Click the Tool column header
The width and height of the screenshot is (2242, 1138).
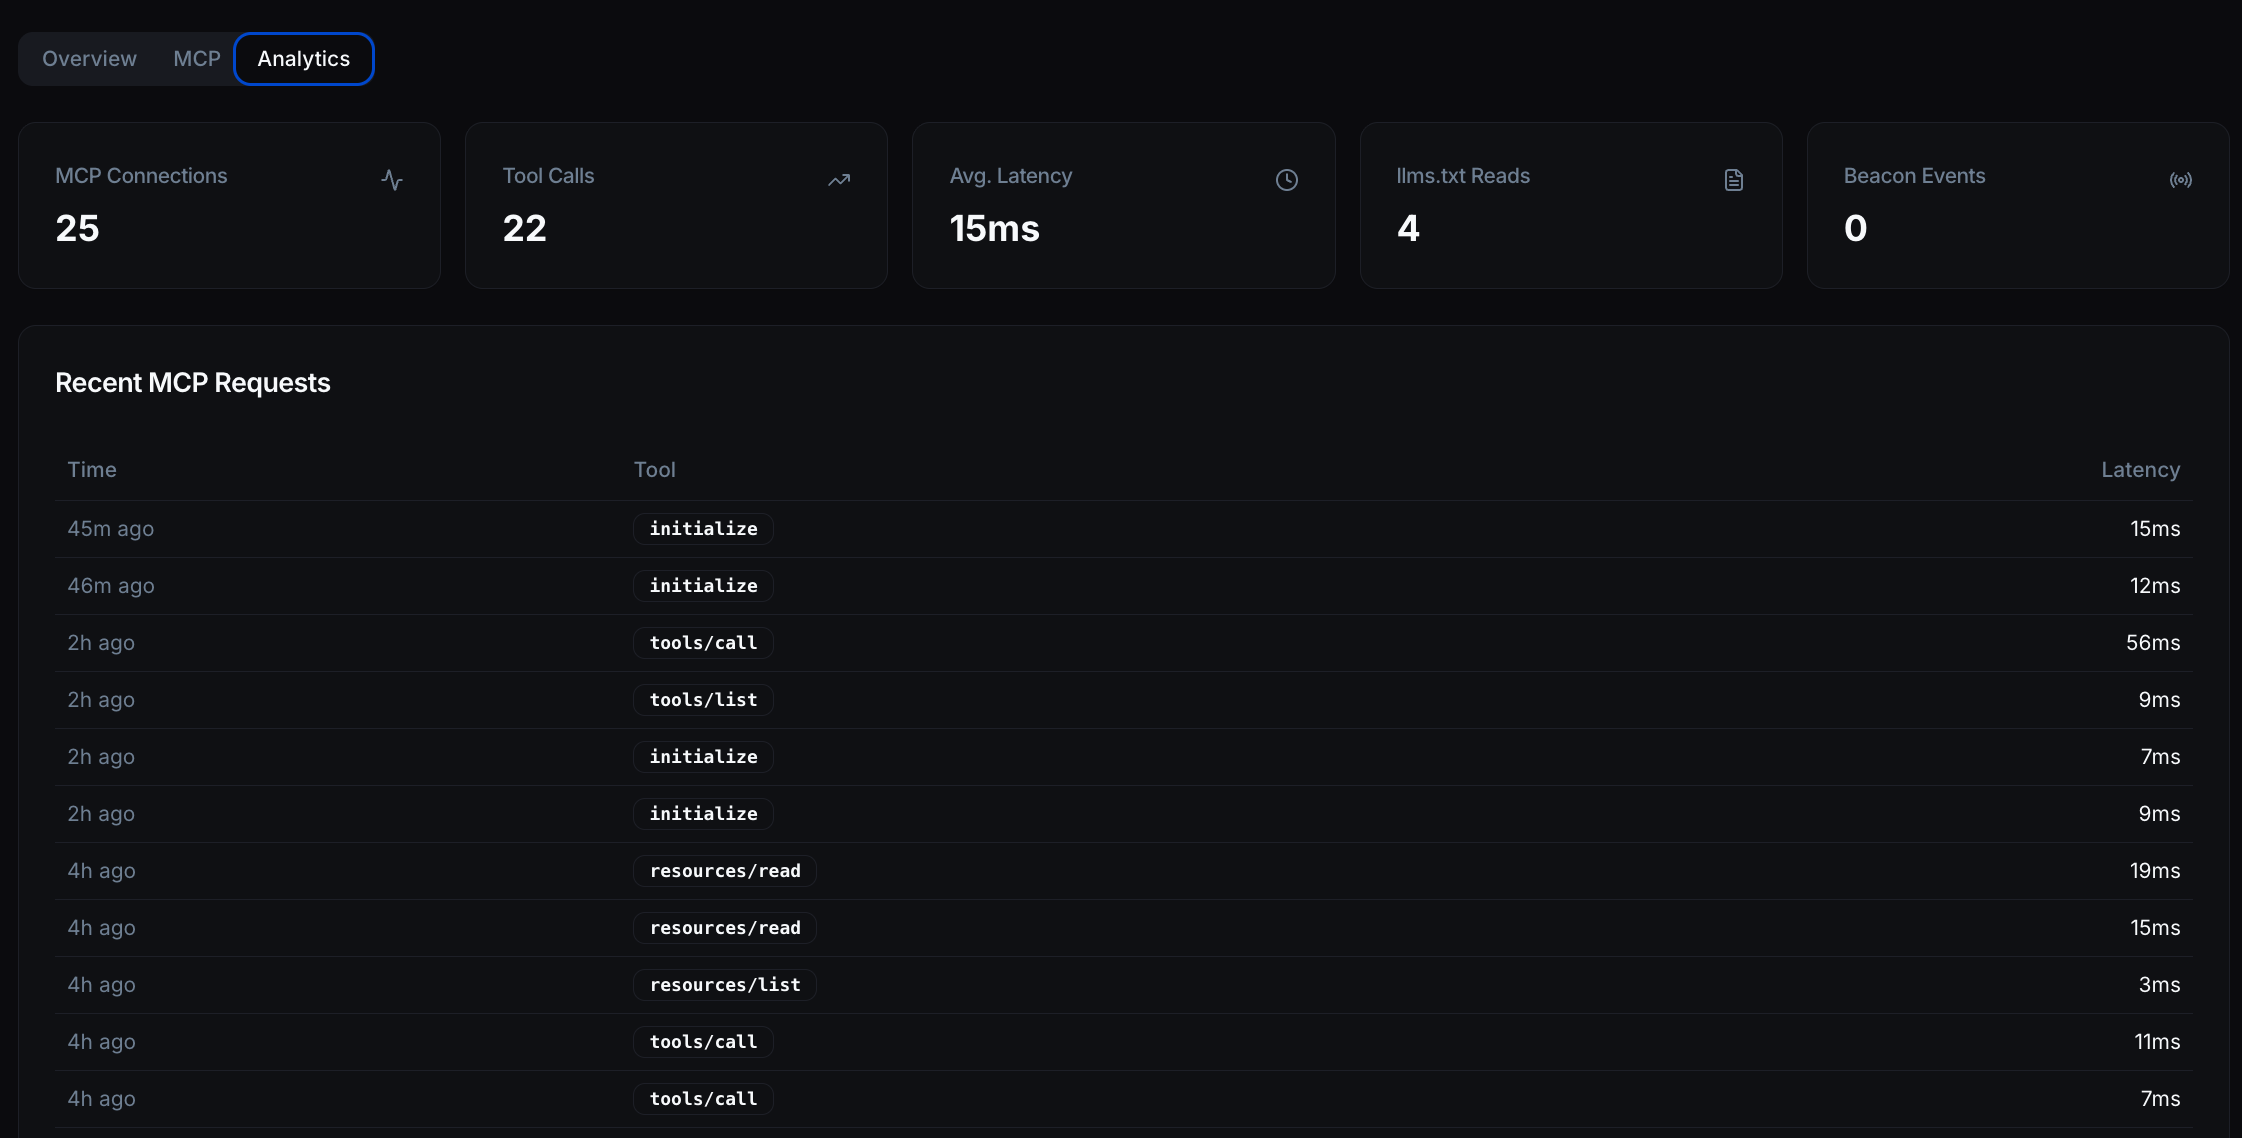tap(654, 469)
